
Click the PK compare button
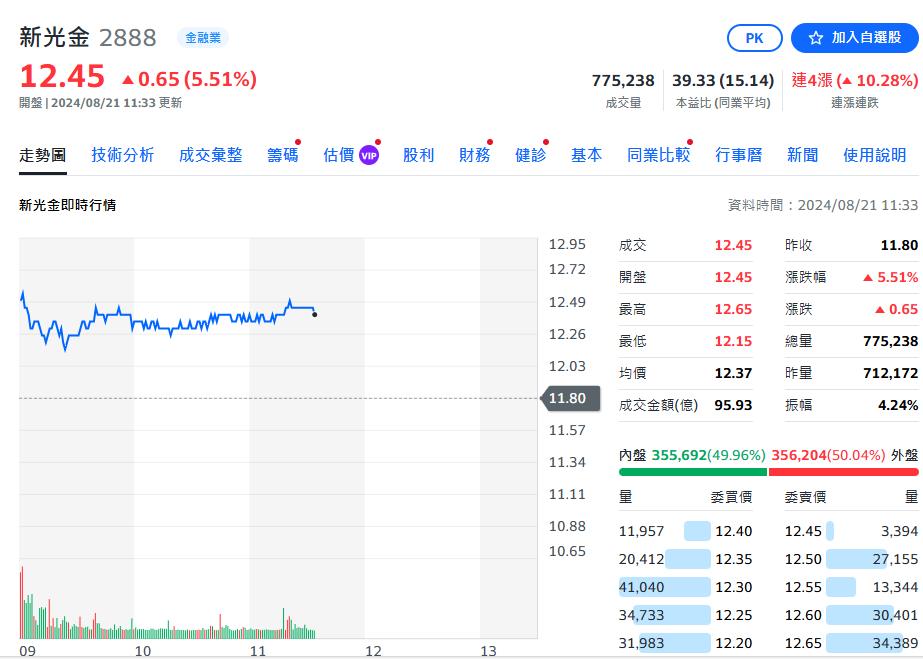click(755, 38)
